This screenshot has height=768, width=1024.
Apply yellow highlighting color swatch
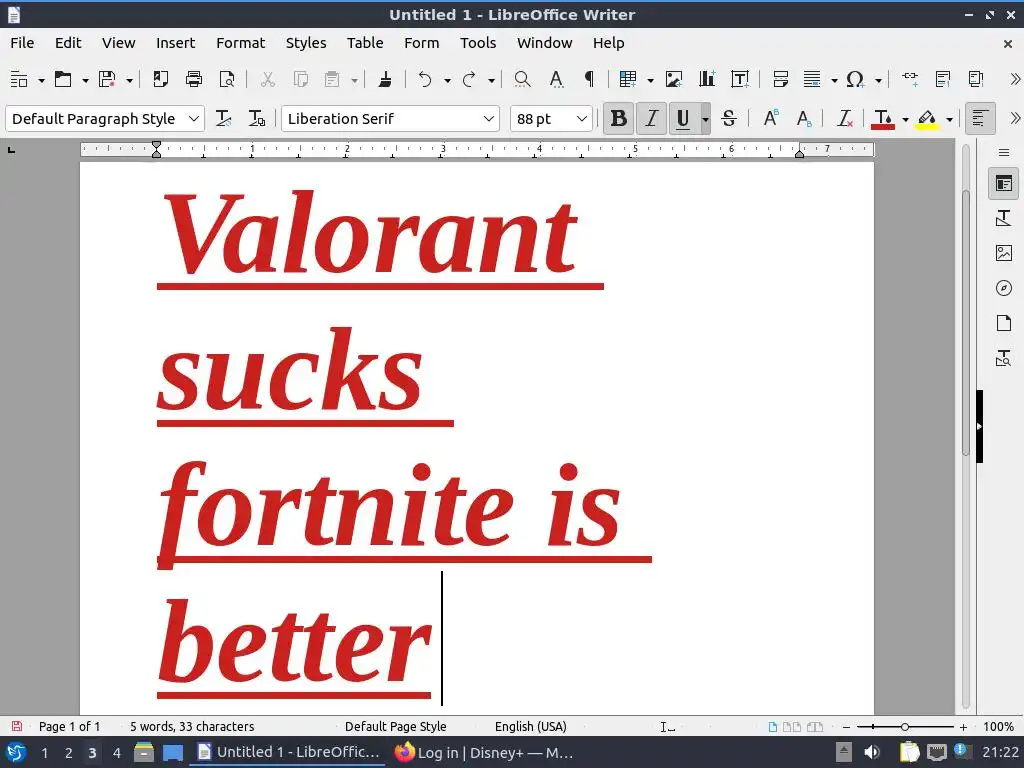pyautogui.click(x=927, y=119)
